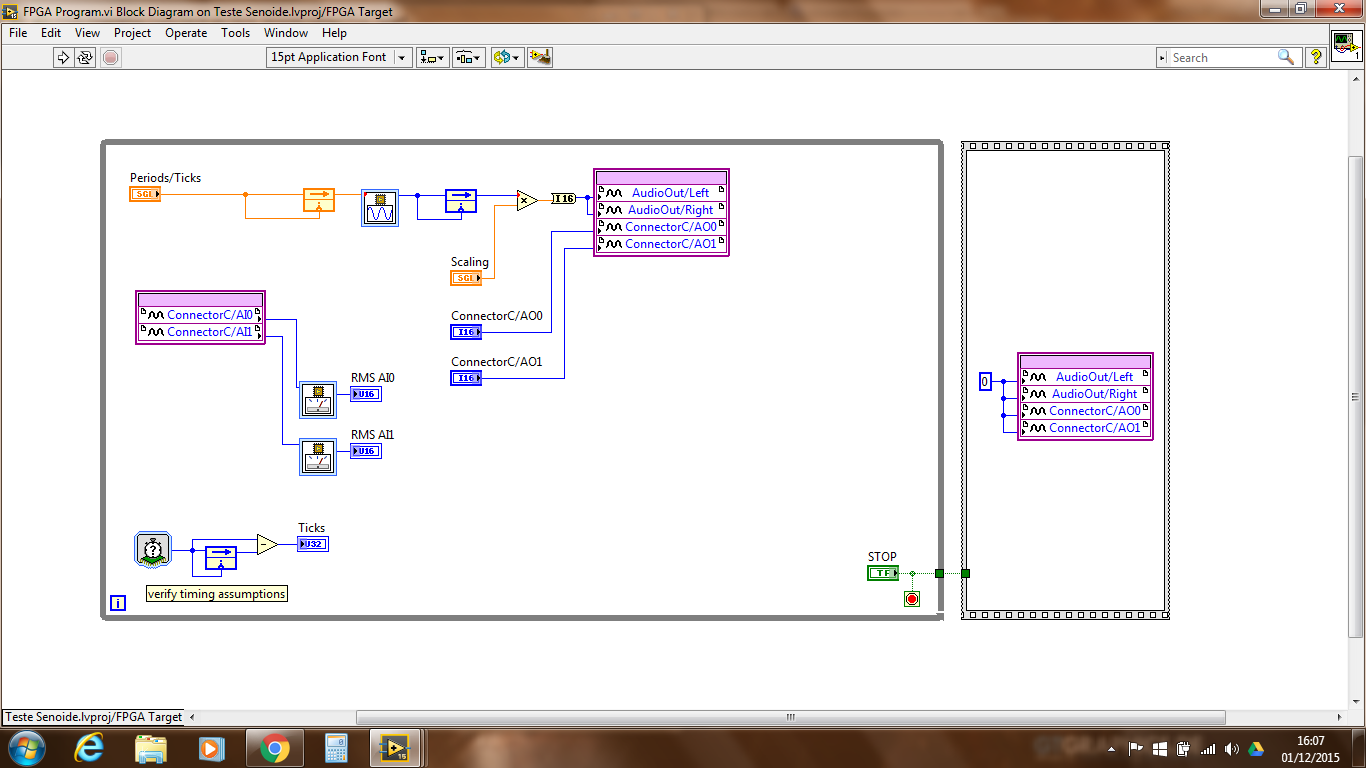The image size is (1366, 768).
Task: Open the Align Objects dropdown
Action: 433,57
